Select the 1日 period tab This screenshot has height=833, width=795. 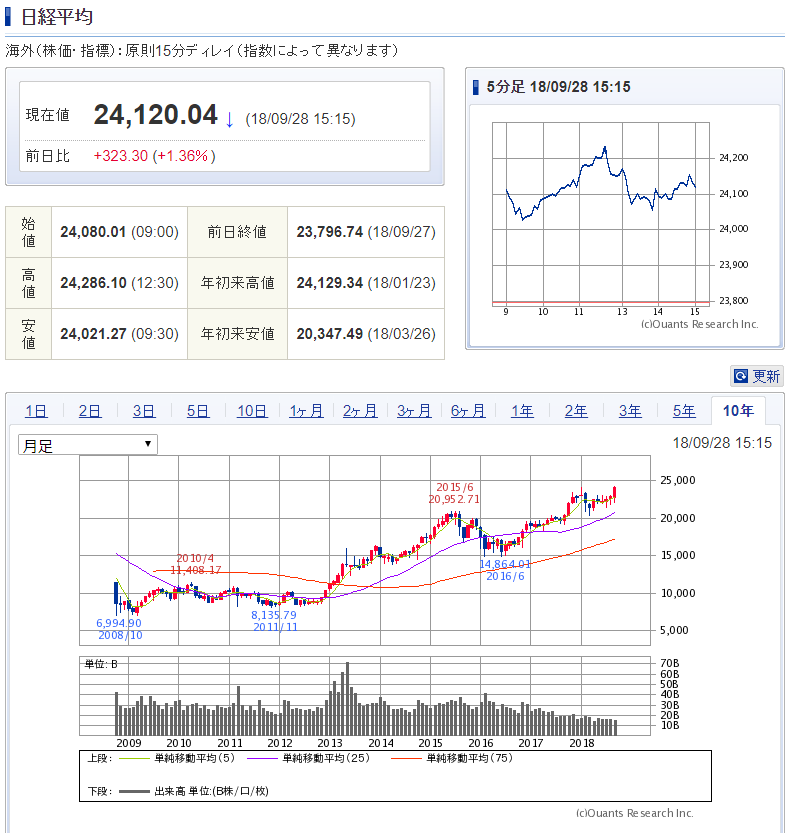coord(36,411)
